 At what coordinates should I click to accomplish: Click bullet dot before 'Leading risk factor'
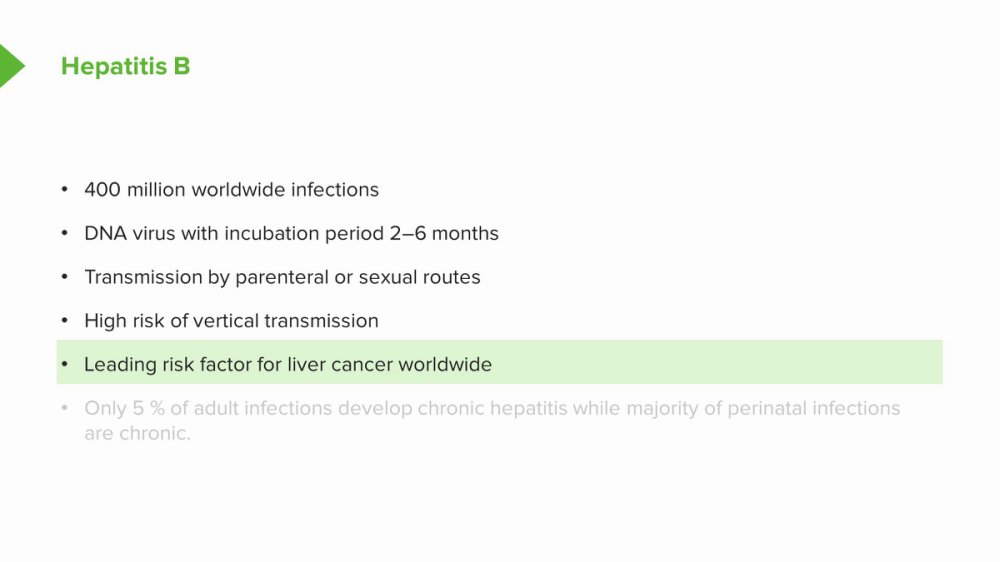64,364
